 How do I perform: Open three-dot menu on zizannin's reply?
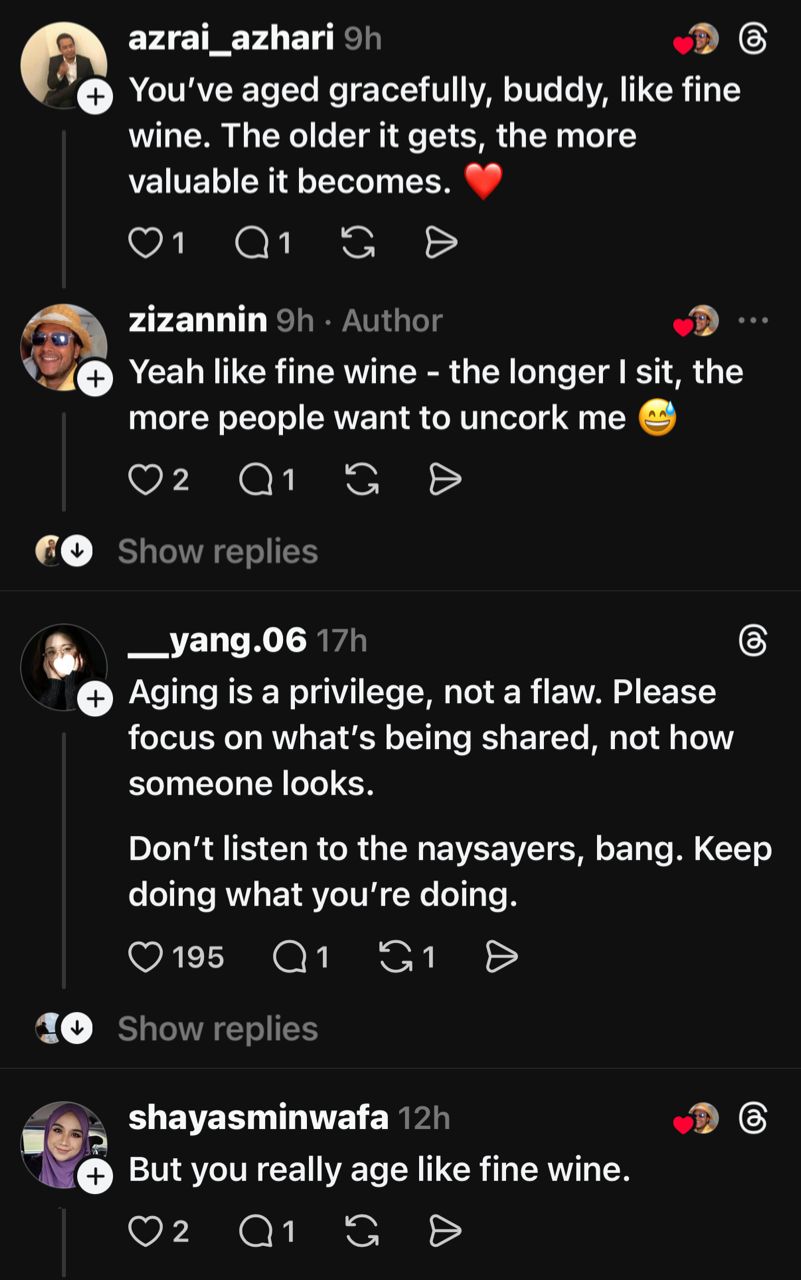click(x=752, y=321)
